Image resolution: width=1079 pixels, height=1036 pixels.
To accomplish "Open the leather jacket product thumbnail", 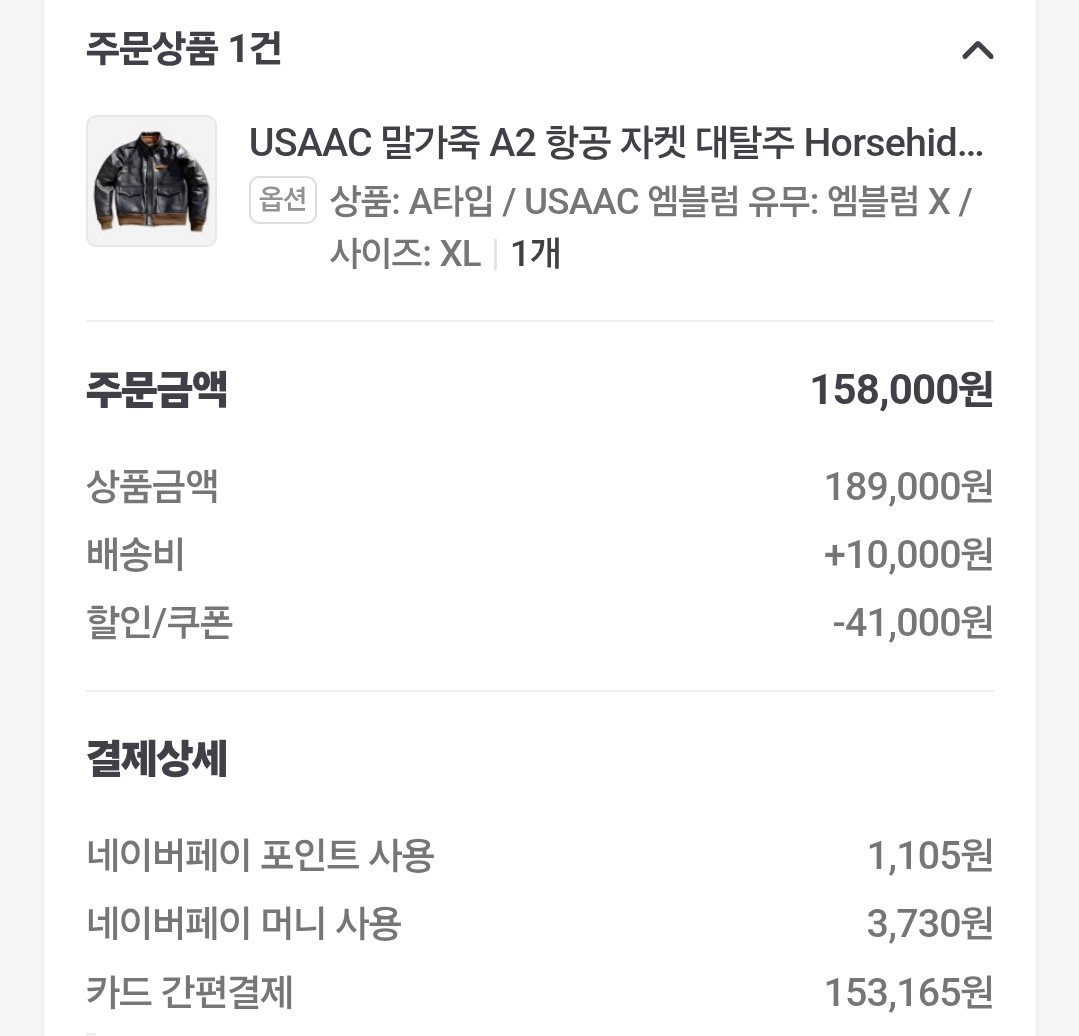I will [151, 181].
